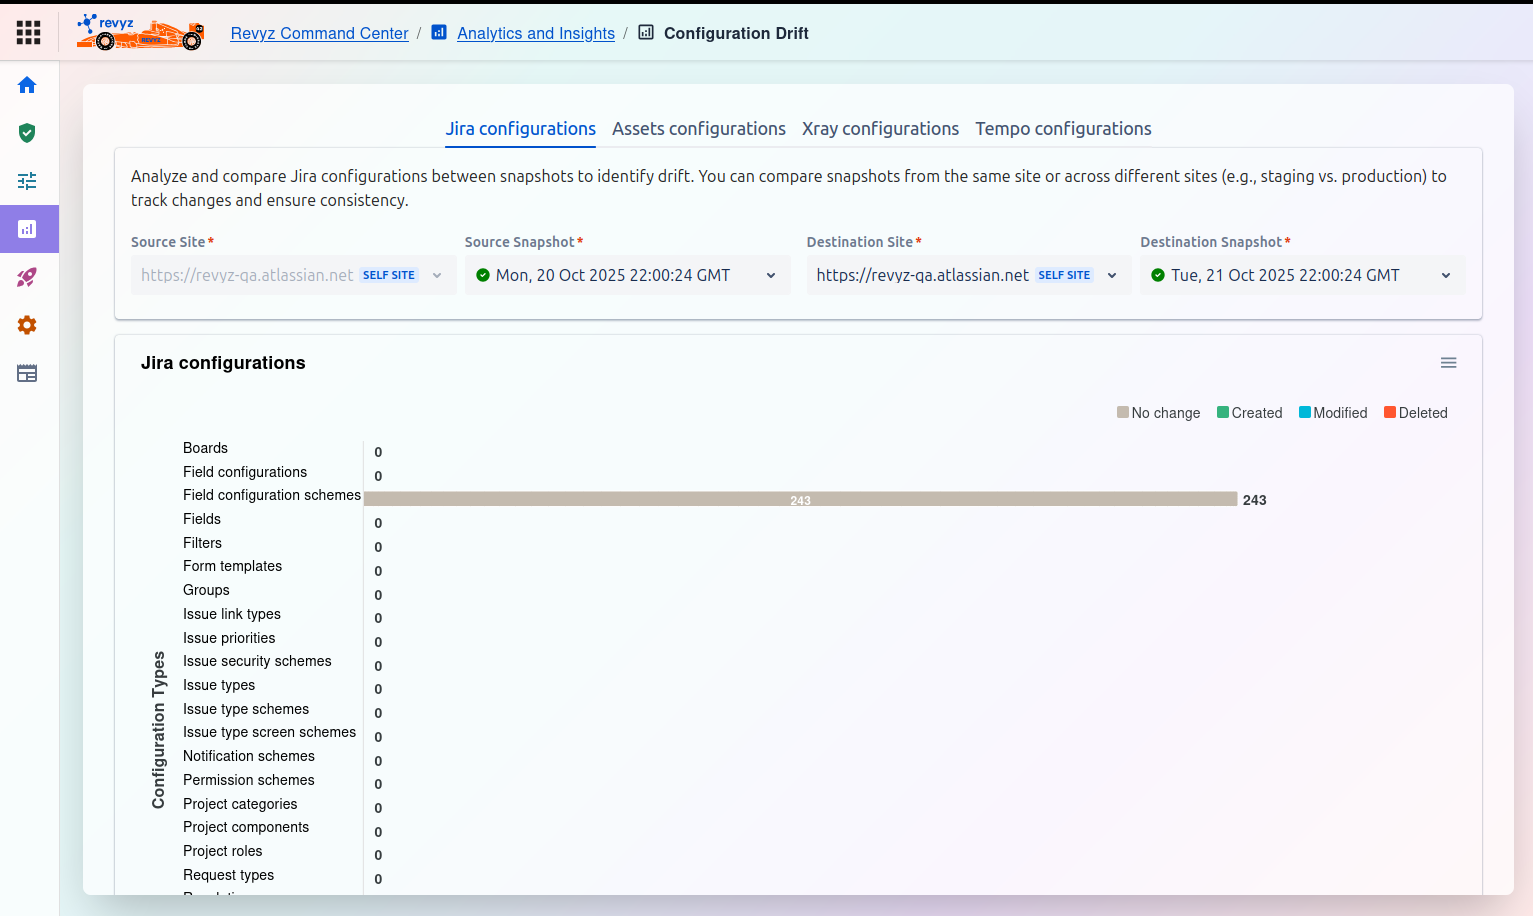This screenshot has height=916, width=1533.
Task: Open the app switcher grid icon
Action: click(28, 33)
